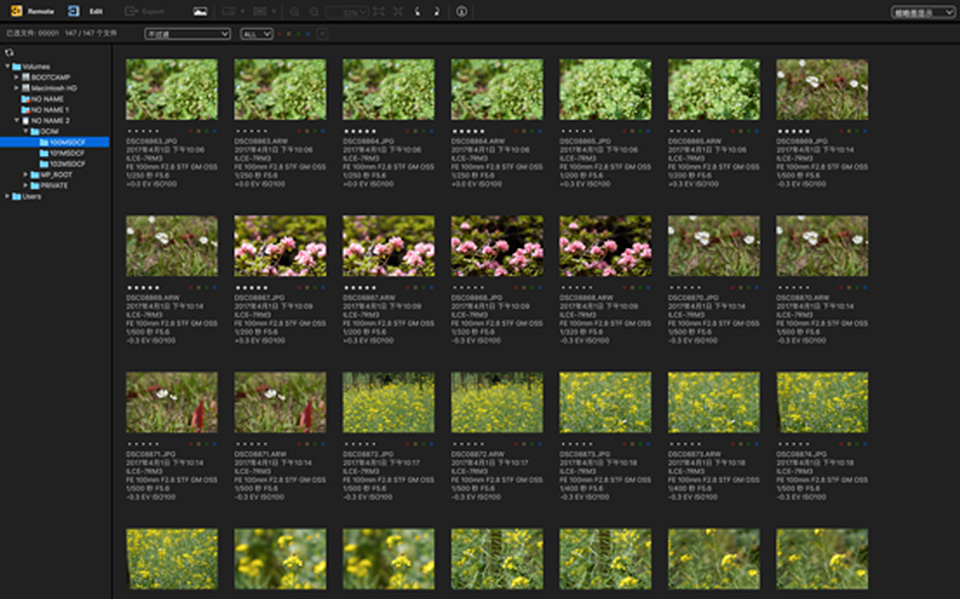The height and width of the screenshot is (599, 960).
Task: Select the 102MSDCF folder
Action: tap(62, 164)
